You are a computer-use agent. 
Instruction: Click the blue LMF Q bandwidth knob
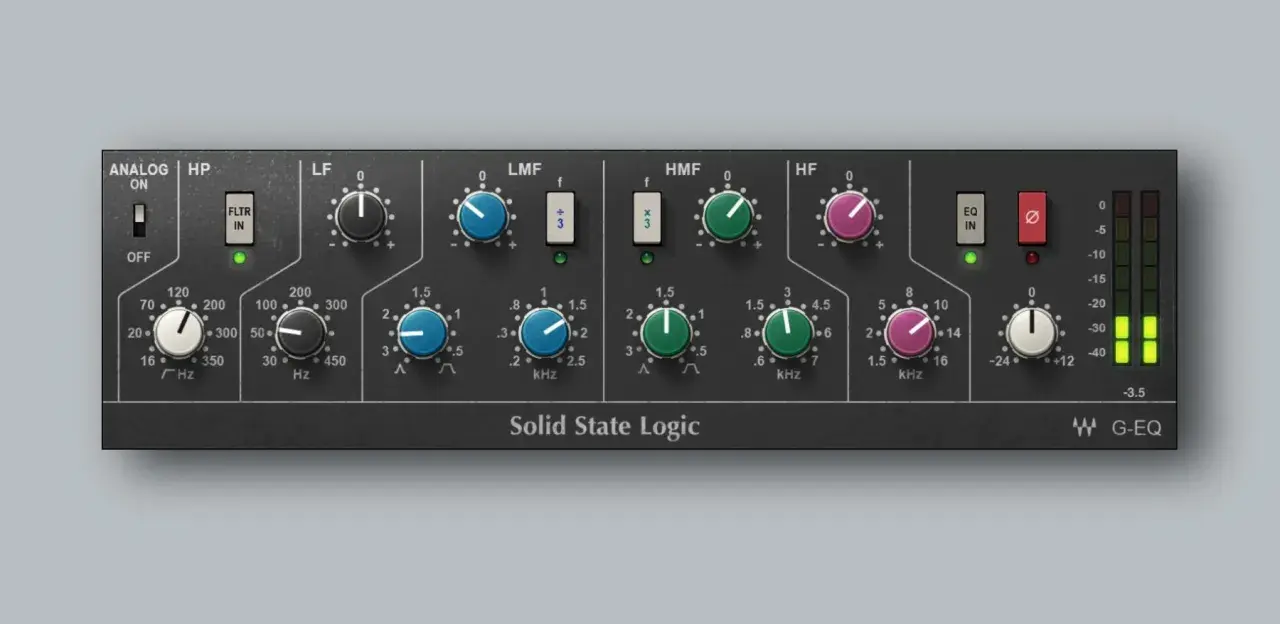click(423, 333)
